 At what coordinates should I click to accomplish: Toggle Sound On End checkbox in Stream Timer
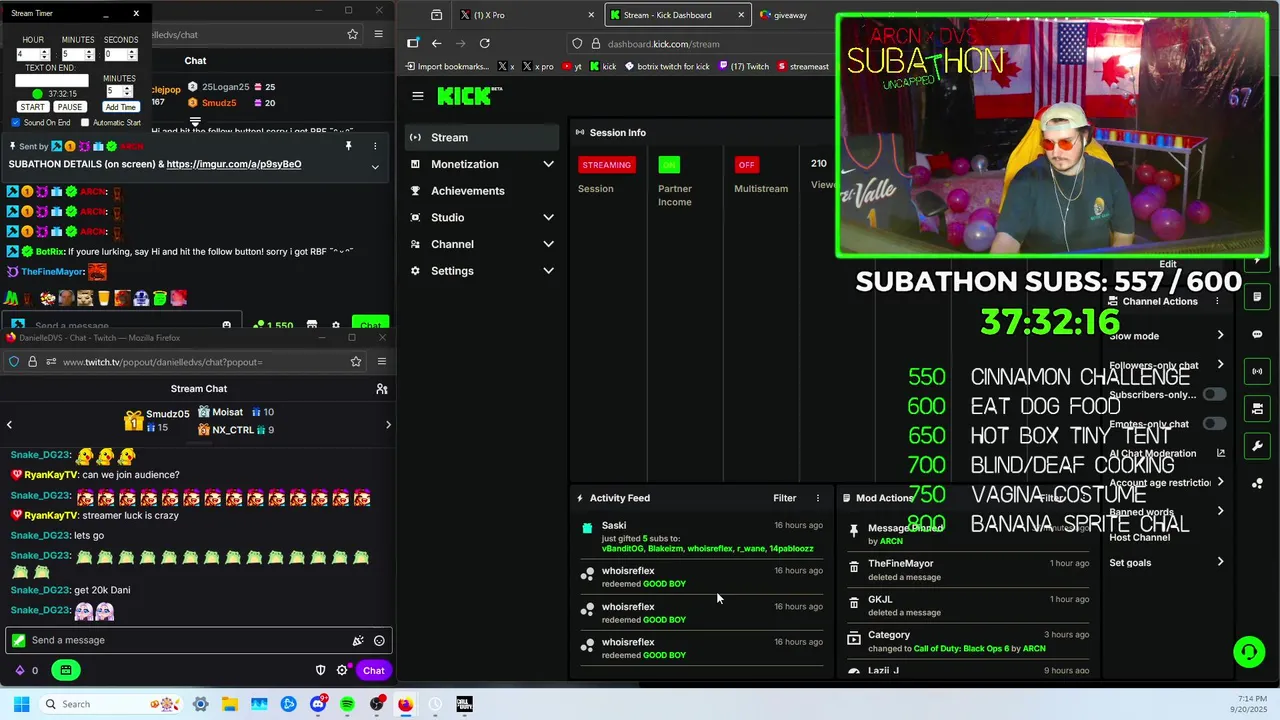[16, 123]
